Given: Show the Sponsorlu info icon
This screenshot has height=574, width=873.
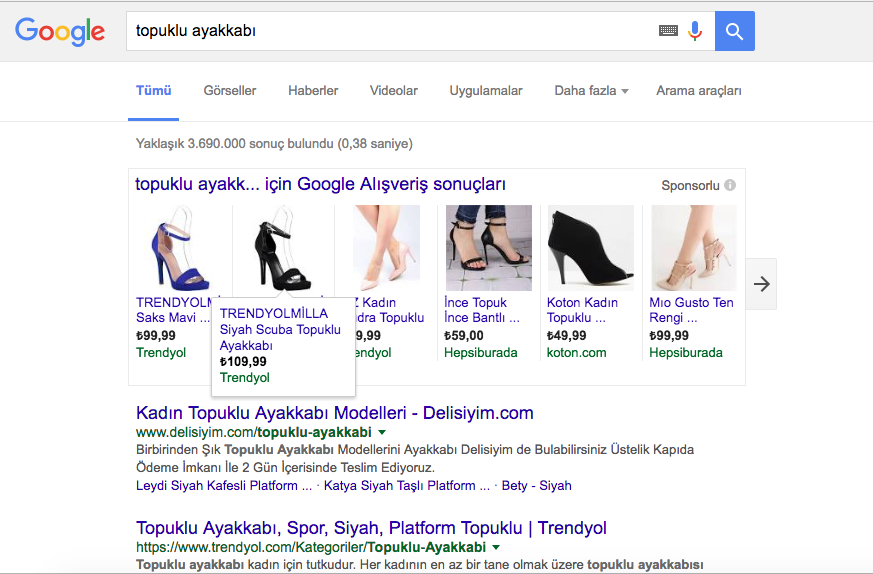Looking at the screenshot, I should pos(730,185).
